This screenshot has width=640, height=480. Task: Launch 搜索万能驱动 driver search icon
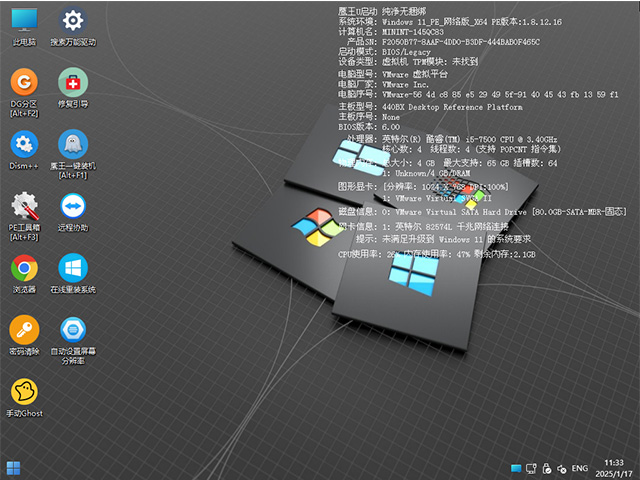[73, 27]
